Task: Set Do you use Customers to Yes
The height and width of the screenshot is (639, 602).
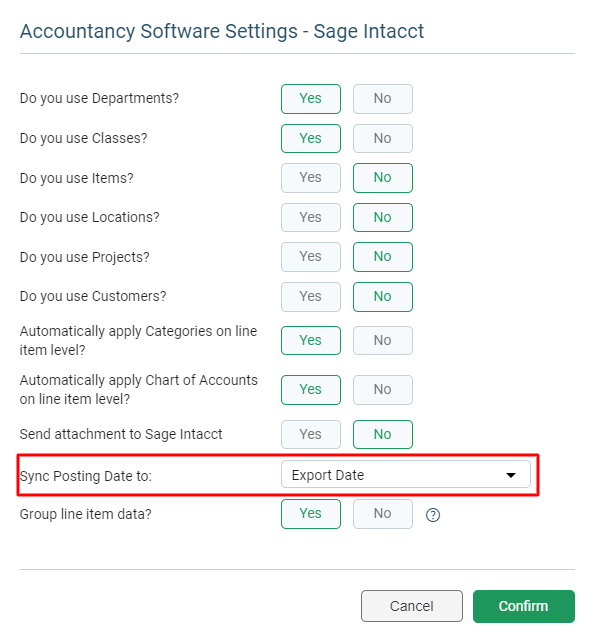Action: click(x=311, y=297)
